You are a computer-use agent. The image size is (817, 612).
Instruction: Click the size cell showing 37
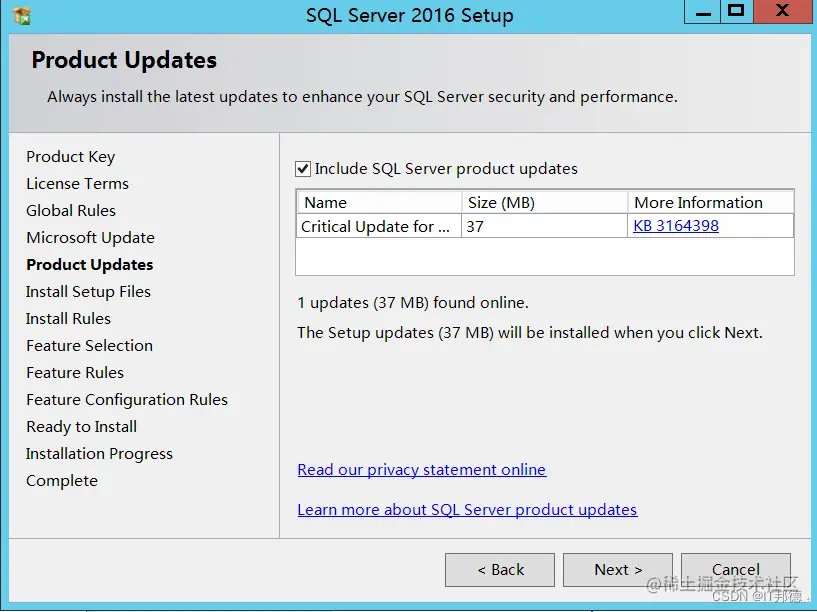coord(544,226)
